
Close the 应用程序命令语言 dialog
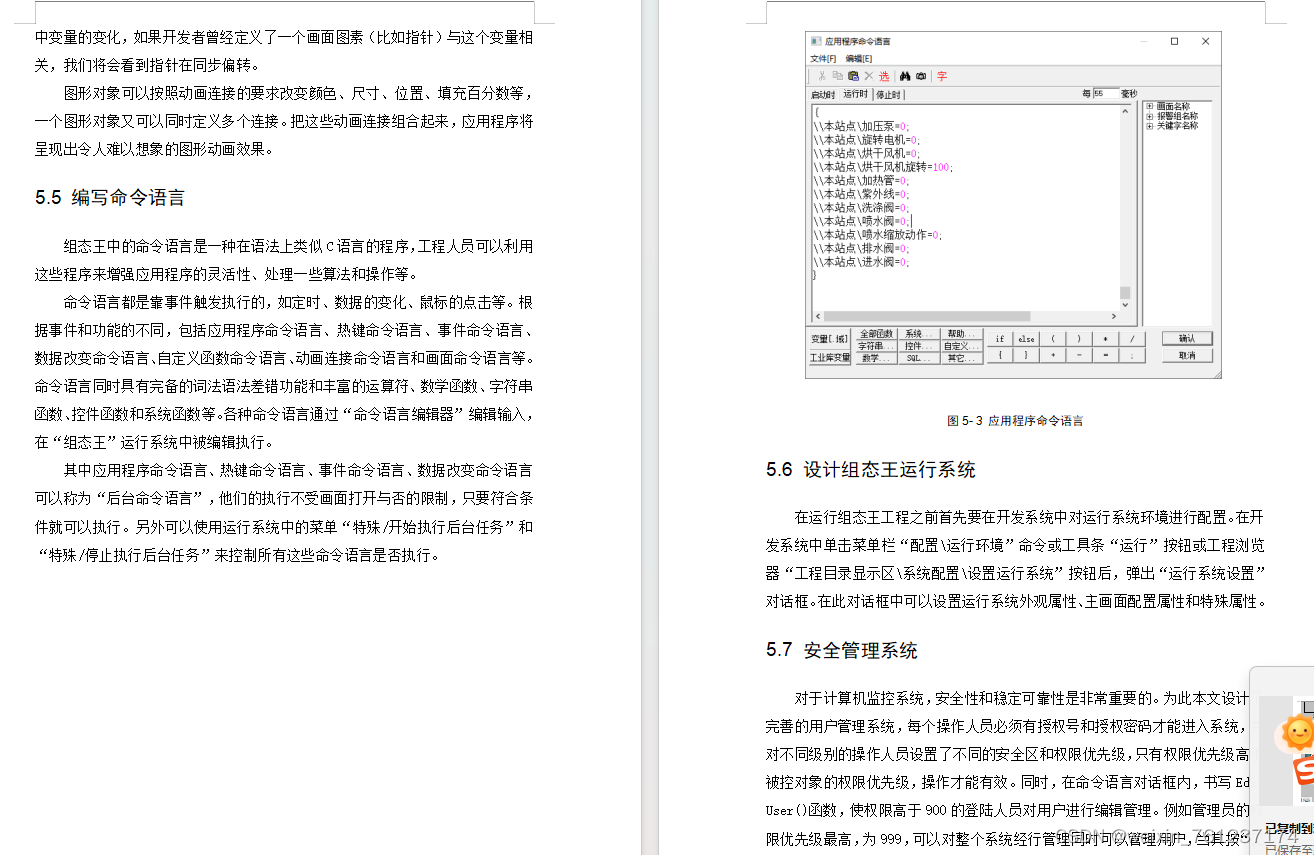(x=1206, y=42)
